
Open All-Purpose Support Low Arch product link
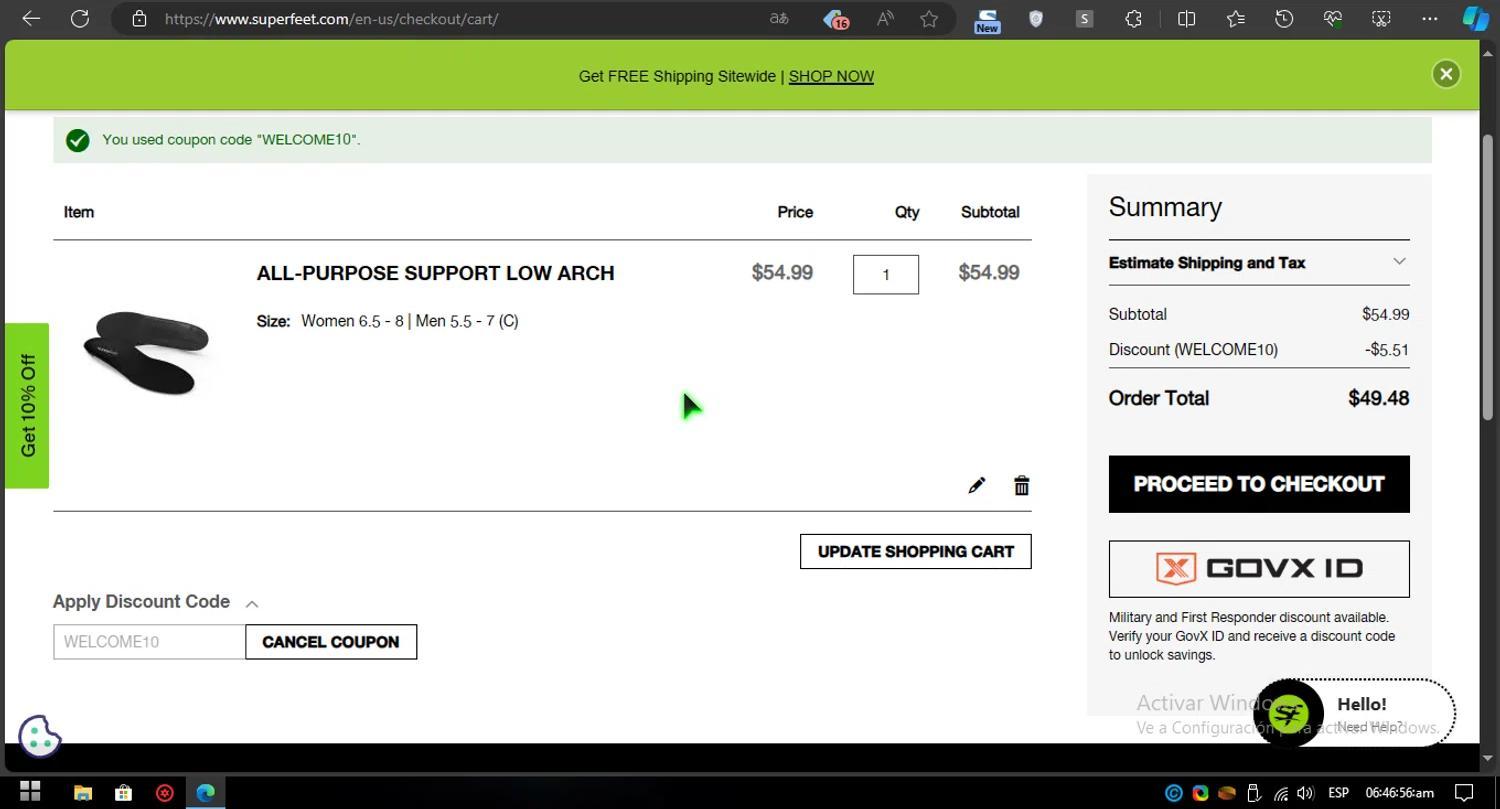[x=435, y=273]
